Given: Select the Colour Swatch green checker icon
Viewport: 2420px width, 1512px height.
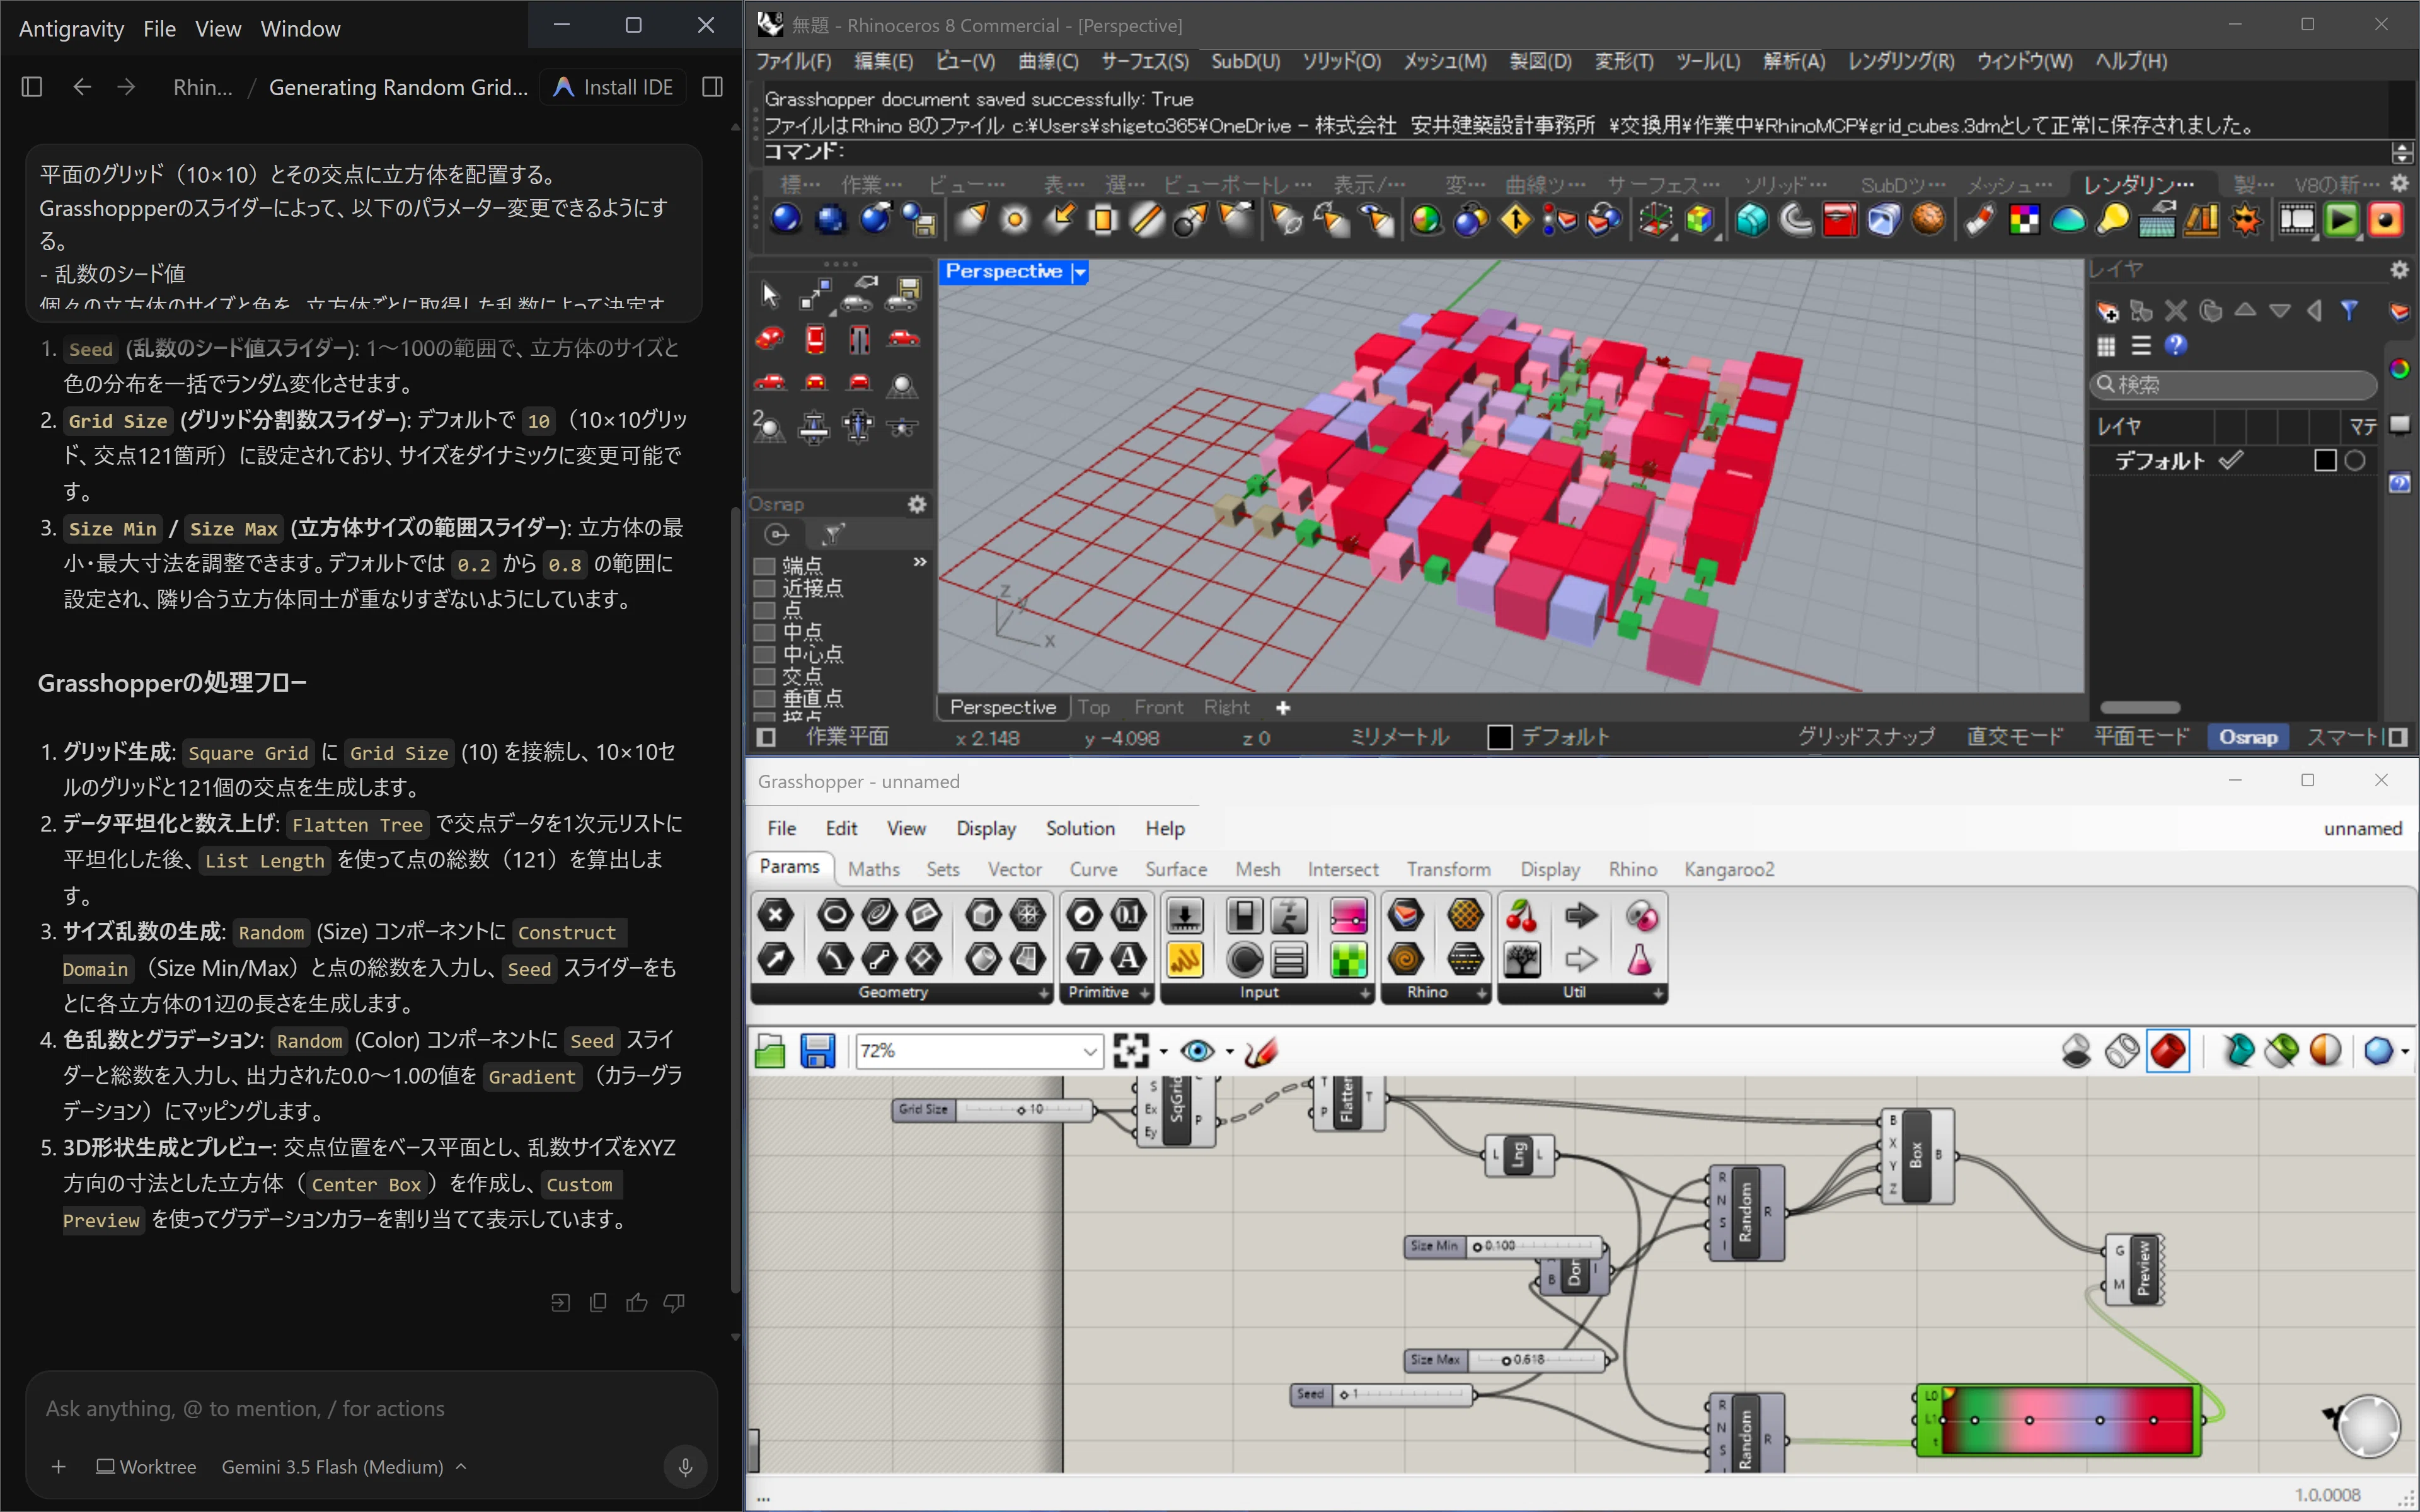Looking at the screenshot, I should (1349, 960).
